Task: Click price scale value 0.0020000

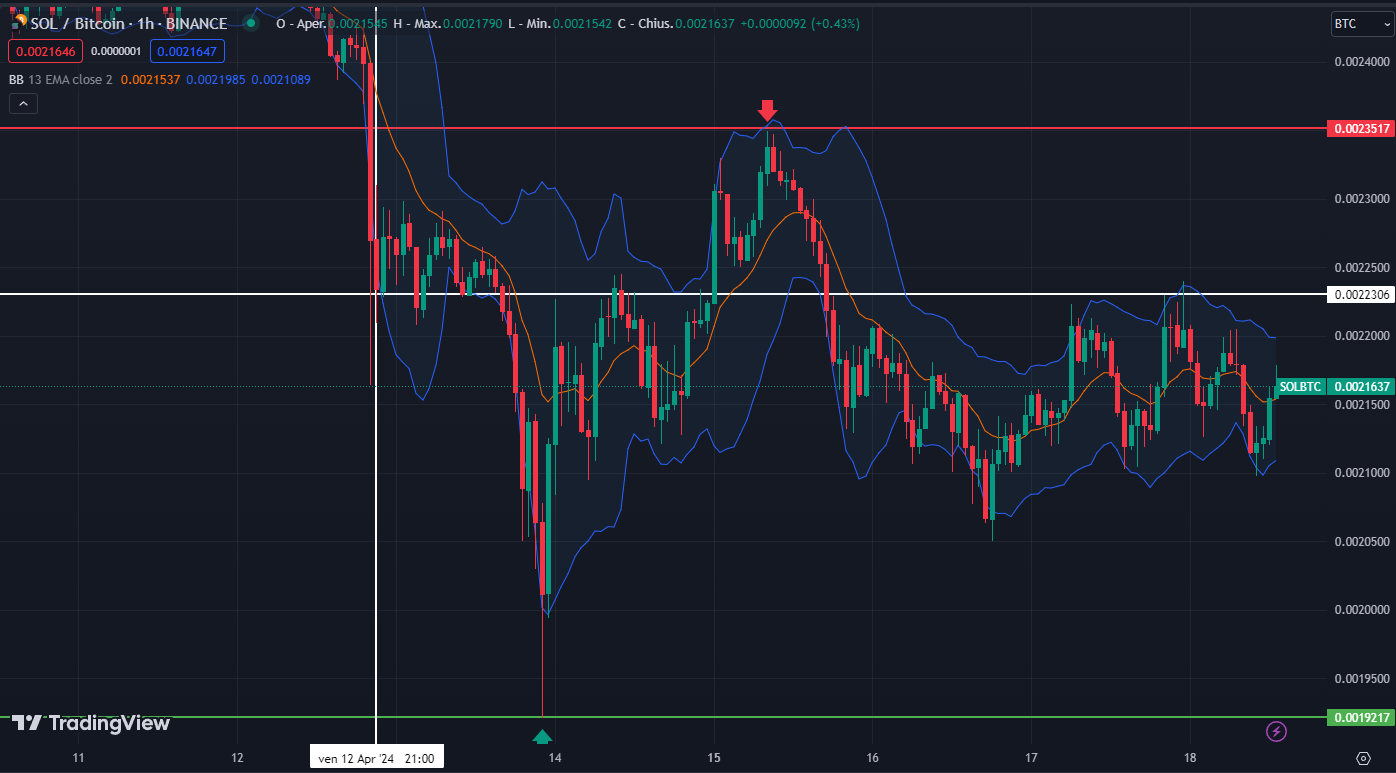Action: point(1362,609)
